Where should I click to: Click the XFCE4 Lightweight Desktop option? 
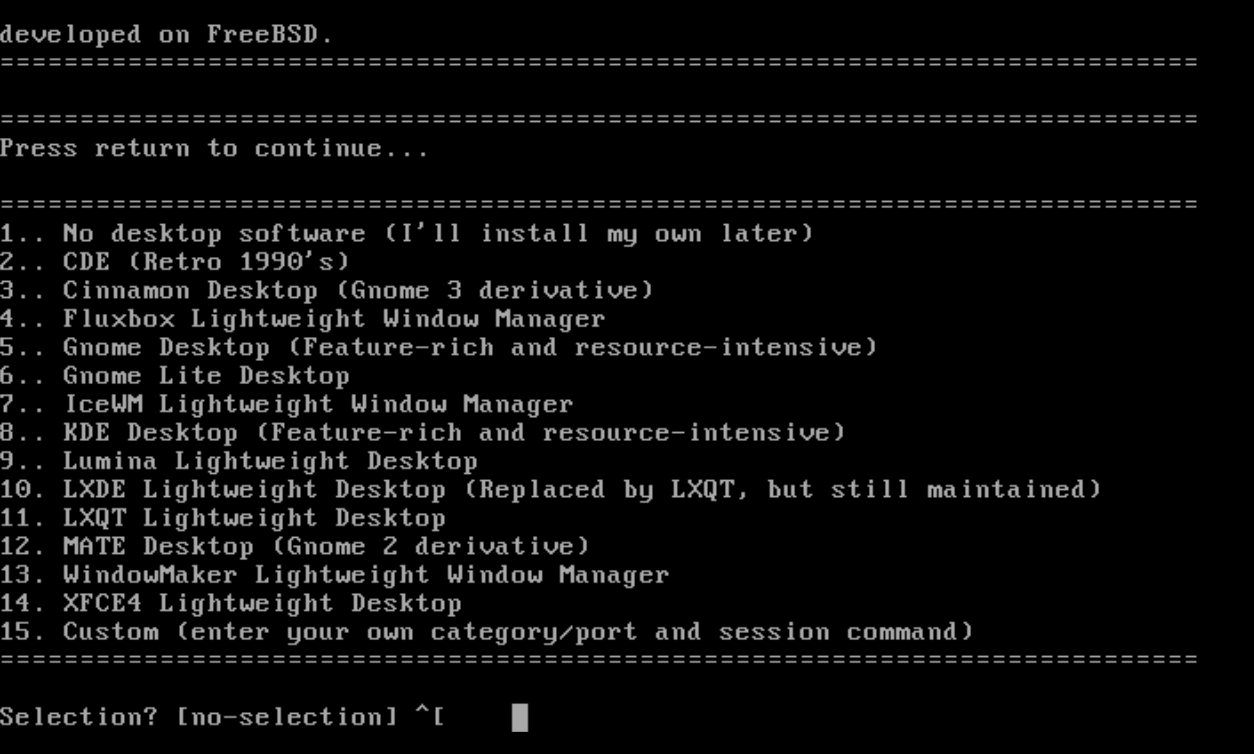click(x=230, y=603)
